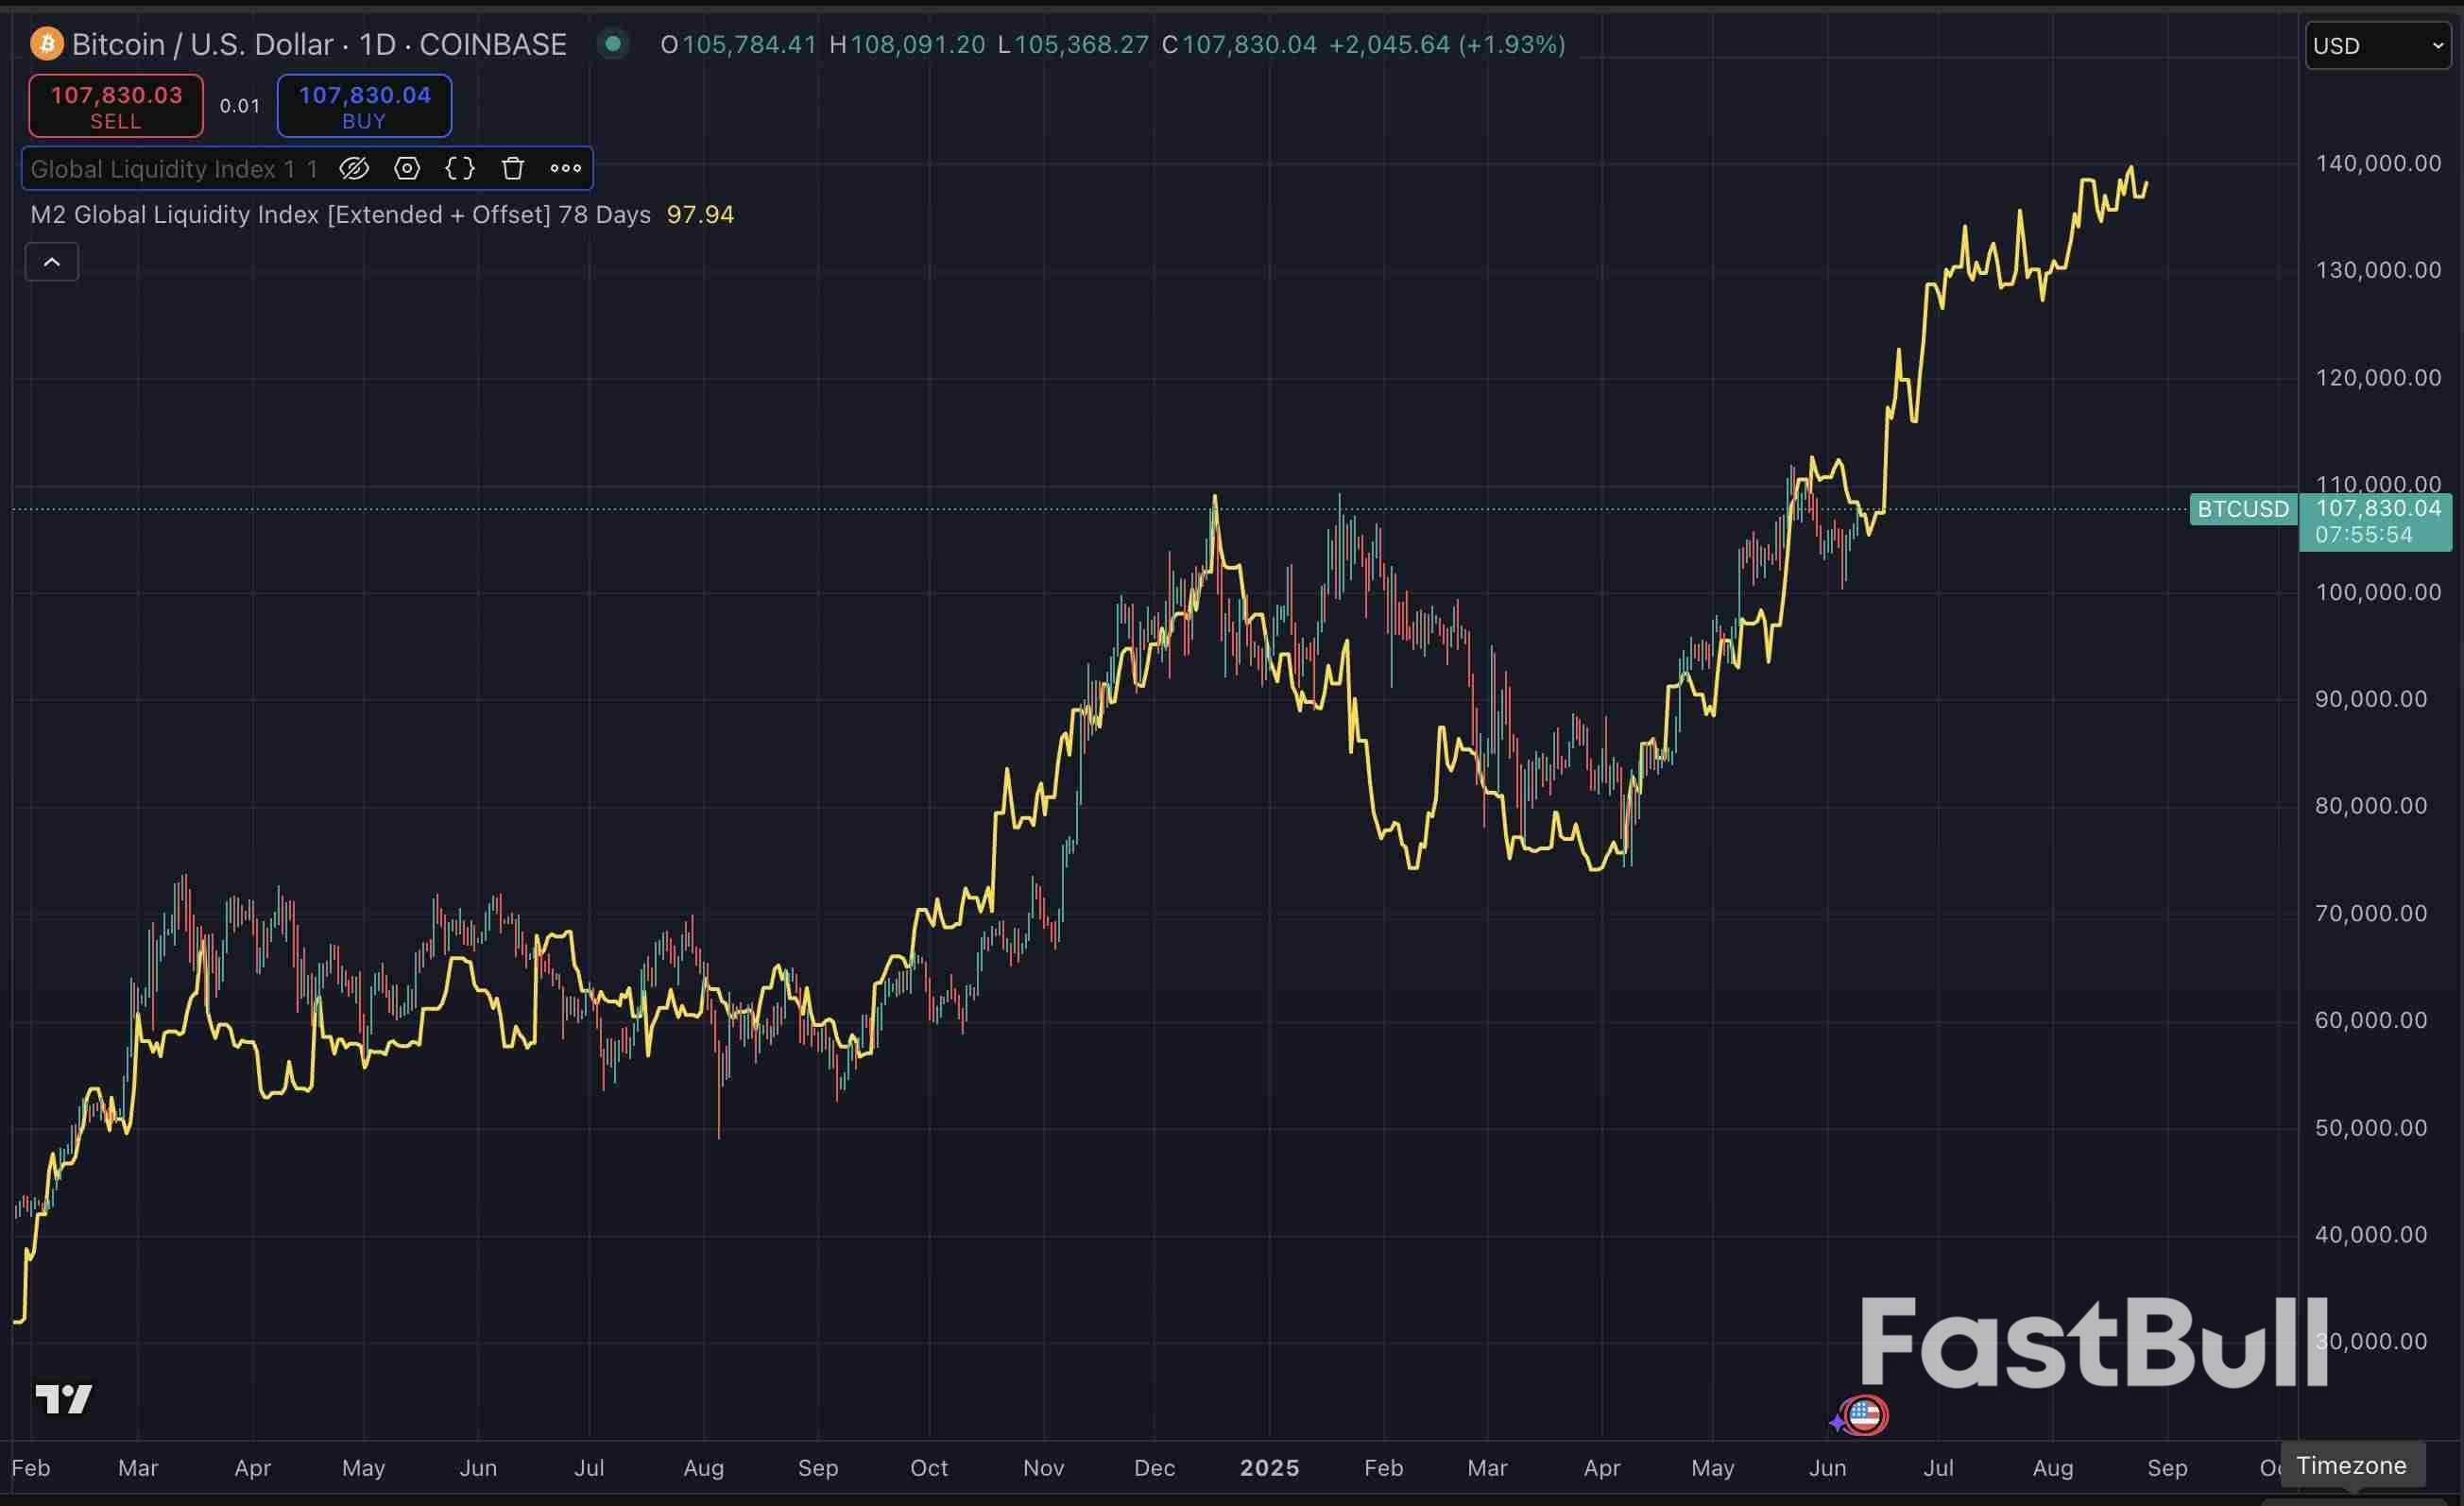This screenshot has width=2464, height=1506.
Task: Open Global Liquidity Index settings icon
Action: 407,168
